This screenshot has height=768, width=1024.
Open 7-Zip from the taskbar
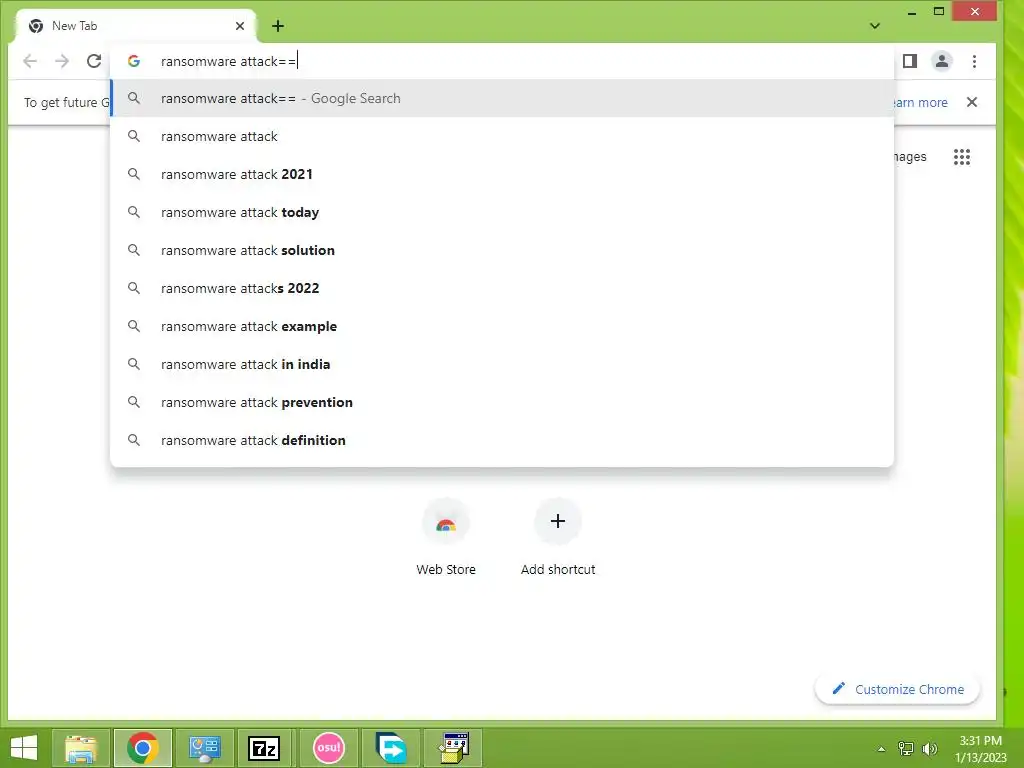264,748
